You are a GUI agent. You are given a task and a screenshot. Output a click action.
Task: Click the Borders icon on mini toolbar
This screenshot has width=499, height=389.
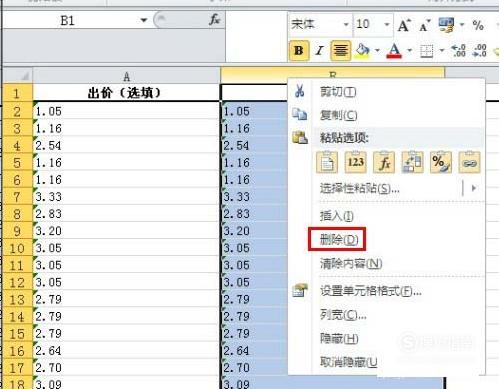(427, 51)
